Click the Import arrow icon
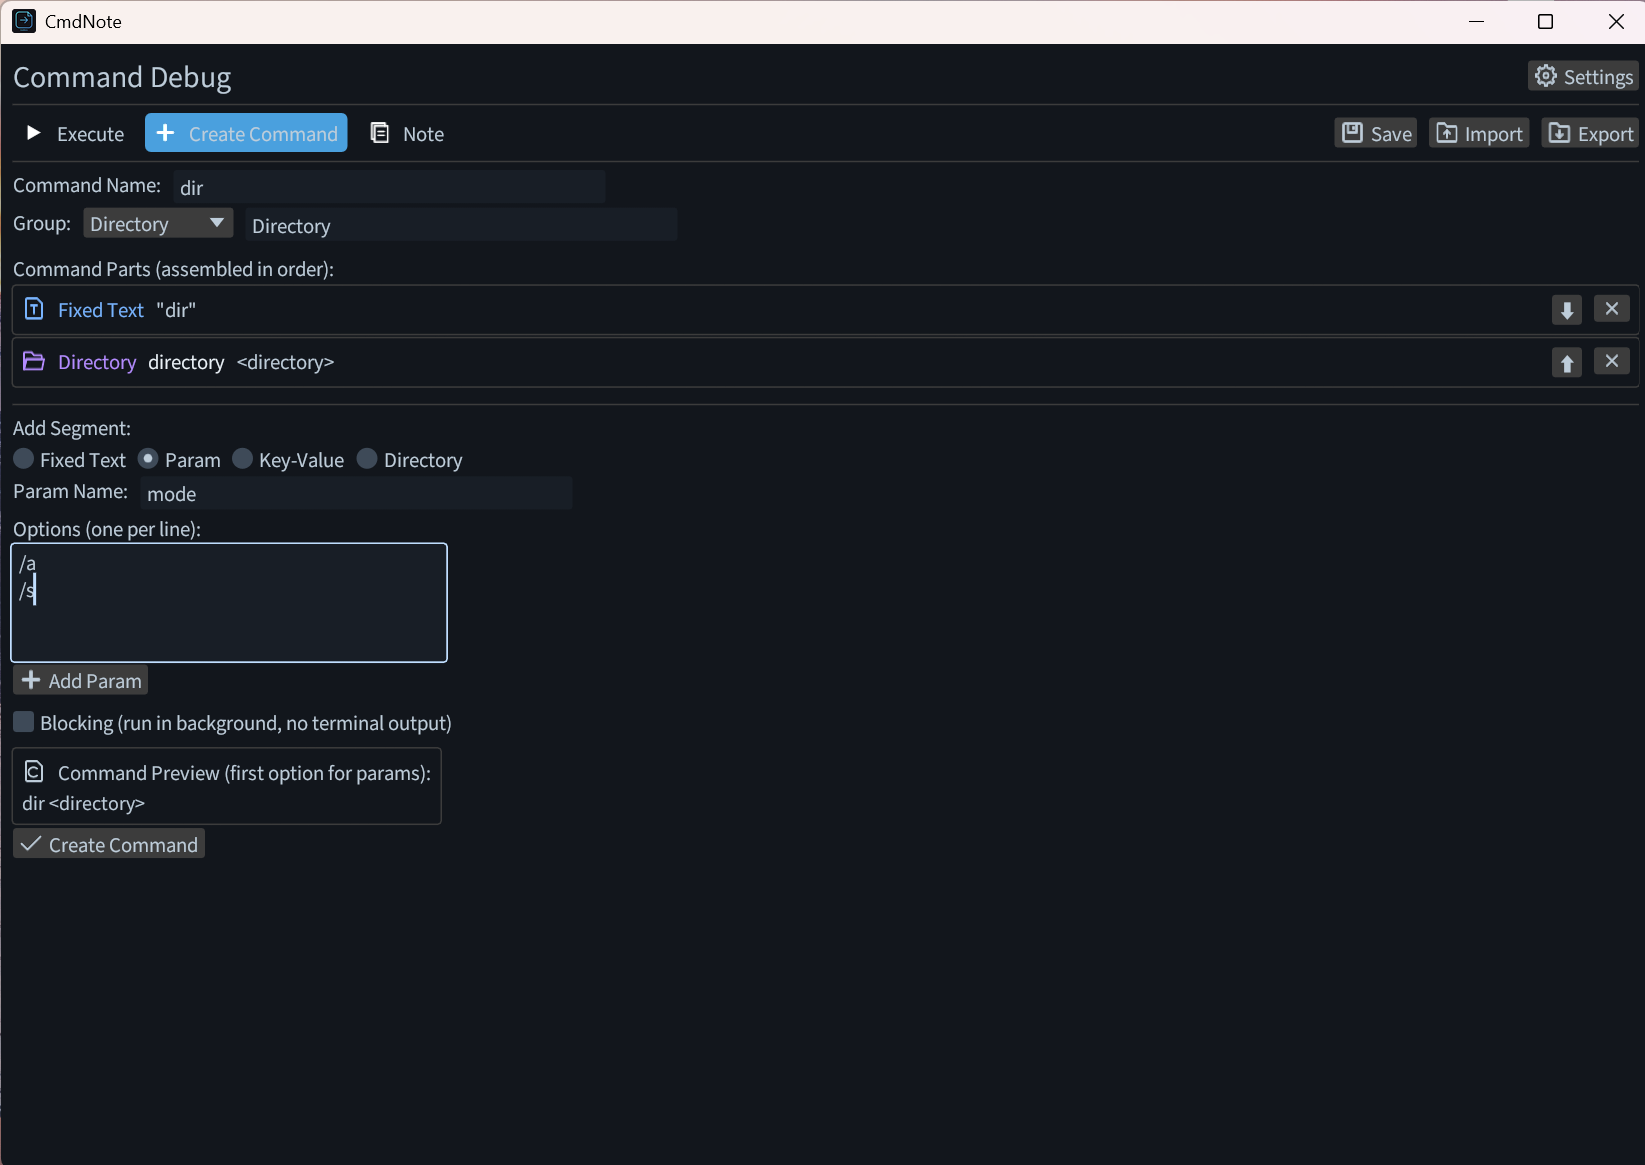The height and width of the screenshot is (1165, 1645). pos(1446,133)
